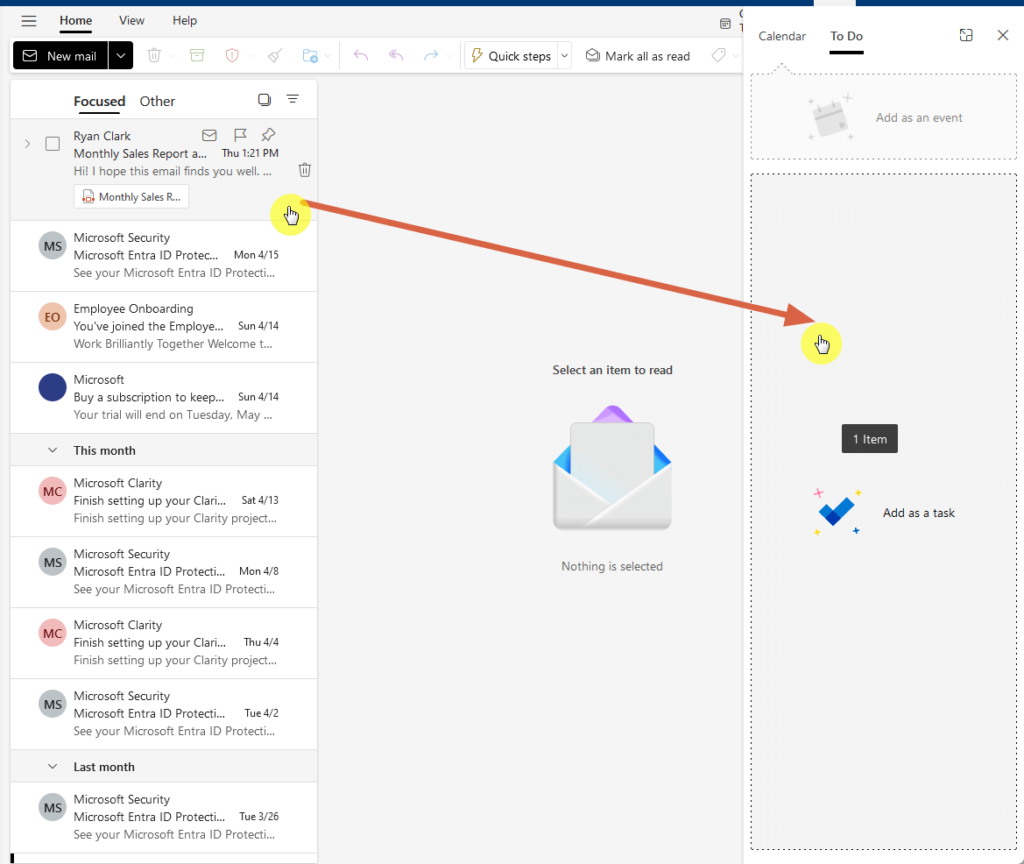Open Microsoft Security email dated Mon 4/15
Image resolution: width=1024 pixels, height=864 pixels.
(164, 256)
